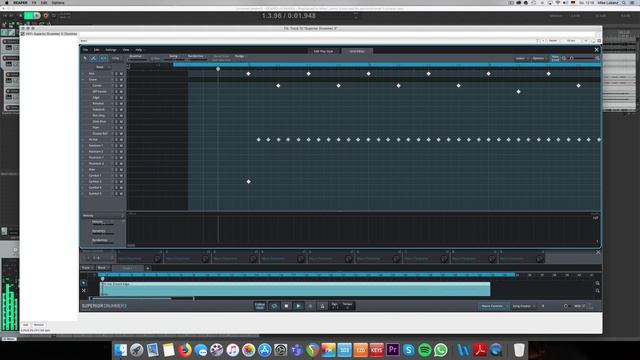Open the Show dropdown above instrument list
The image size is (640, 360).
(103, 67)
